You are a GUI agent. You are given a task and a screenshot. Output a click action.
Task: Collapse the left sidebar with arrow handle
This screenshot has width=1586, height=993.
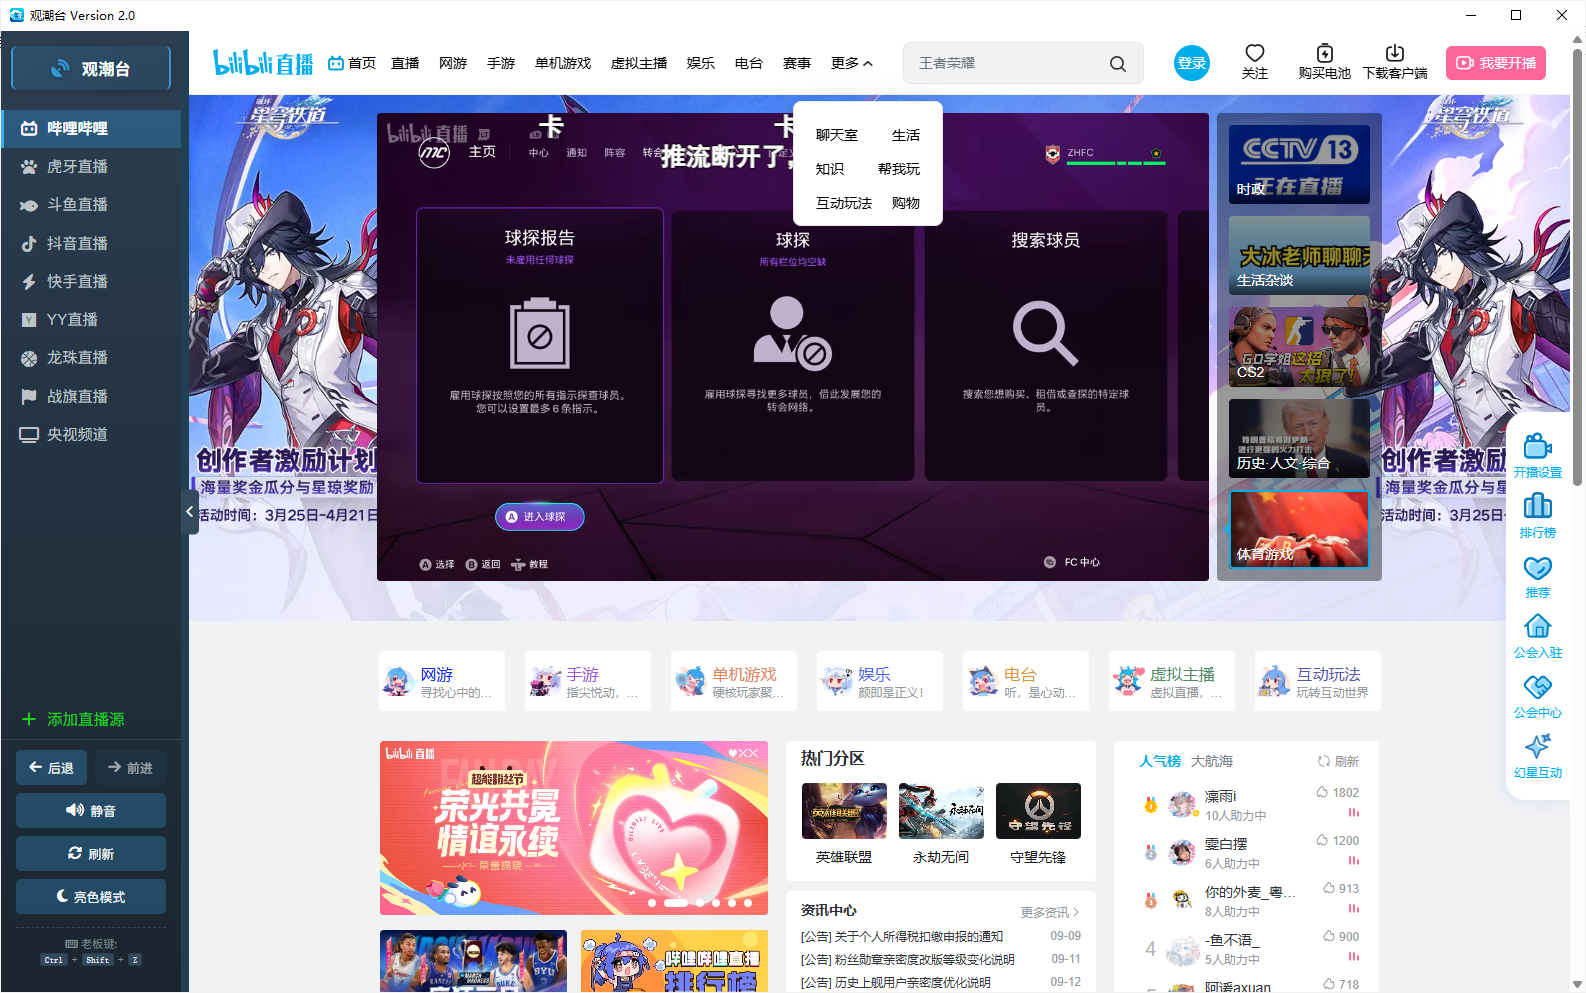[x=190, y=512]
